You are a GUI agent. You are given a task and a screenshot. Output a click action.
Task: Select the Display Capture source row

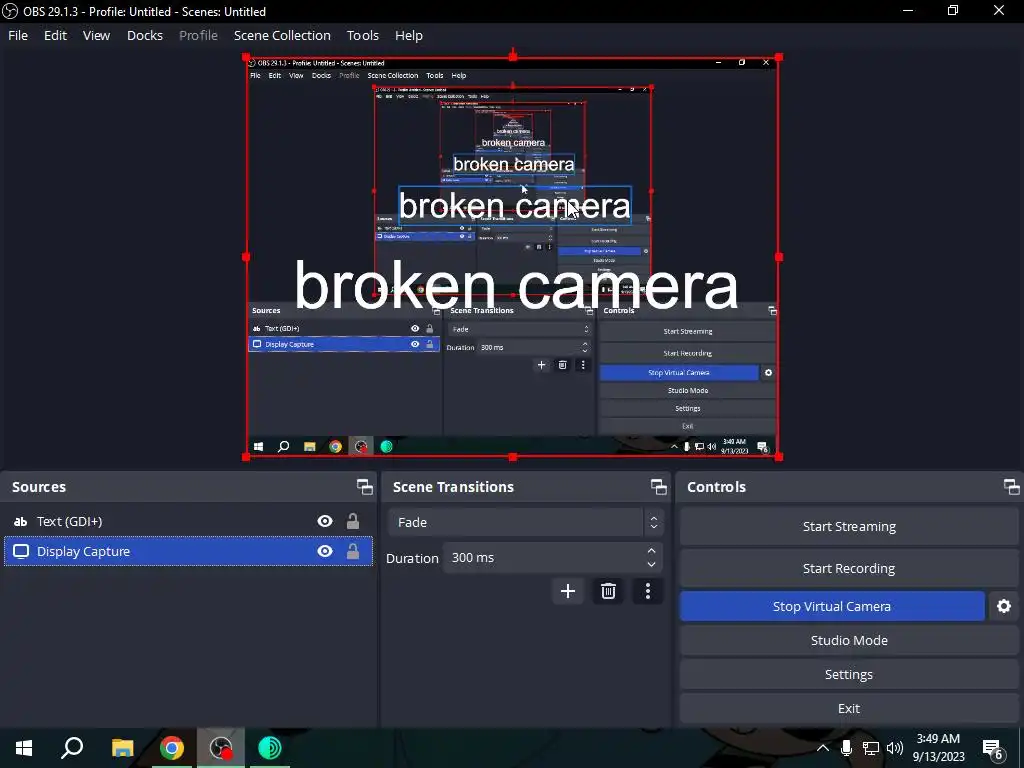coord(188,551)
